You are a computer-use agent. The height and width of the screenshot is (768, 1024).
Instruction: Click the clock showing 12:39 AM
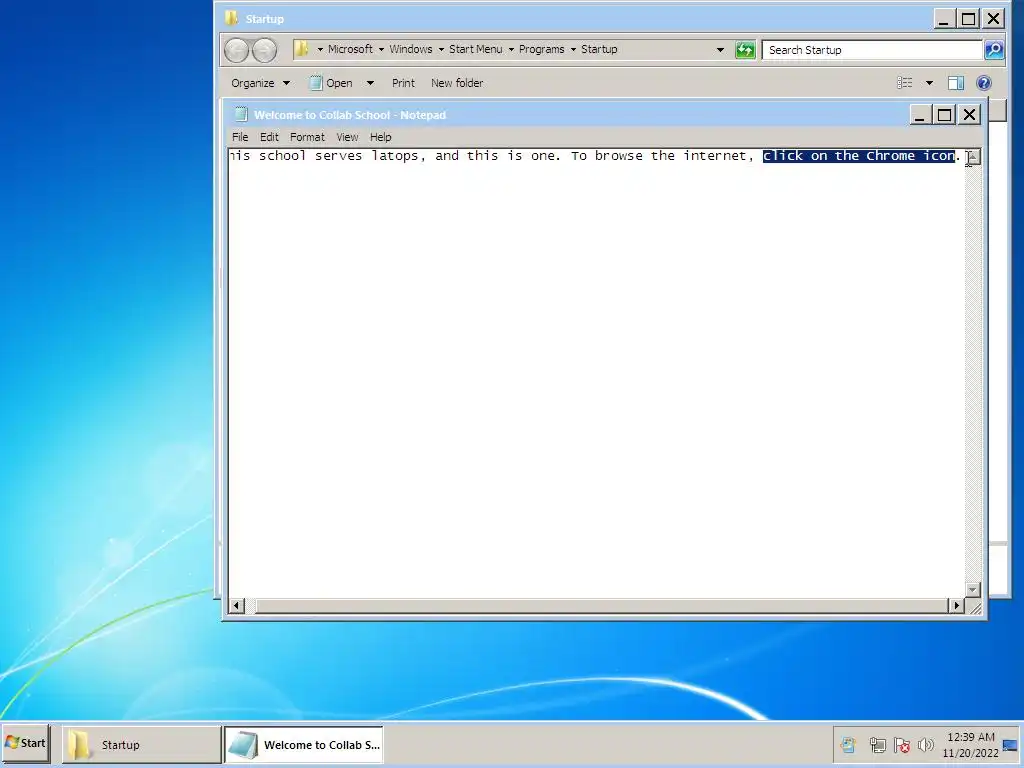coord(970,737)
